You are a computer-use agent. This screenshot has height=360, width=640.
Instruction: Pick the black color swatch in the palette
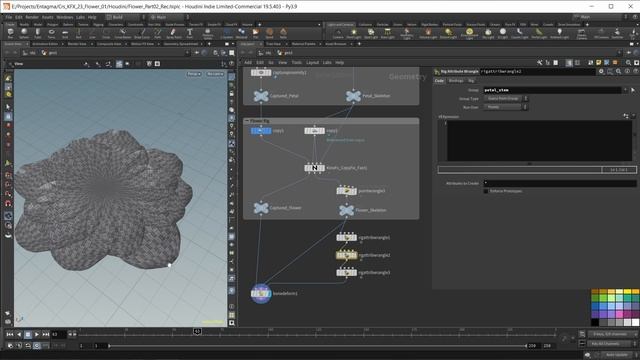[595, 322]
